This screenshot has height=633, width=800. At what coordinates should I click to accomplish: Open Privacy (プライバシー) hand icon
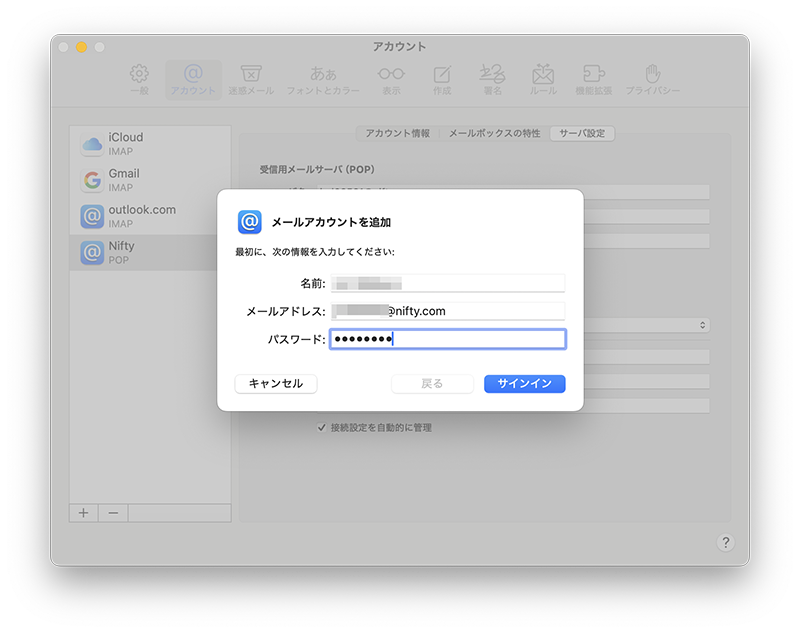pyautogui.click(x=653, y=79)
